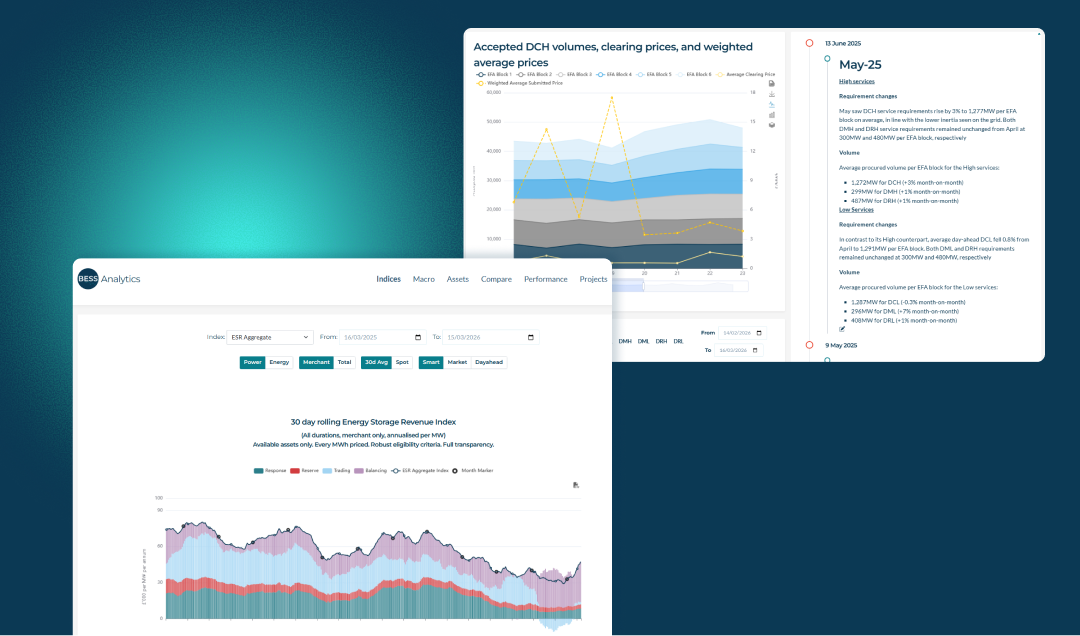Toggle Trading series in revenue legend

(337, 471)
